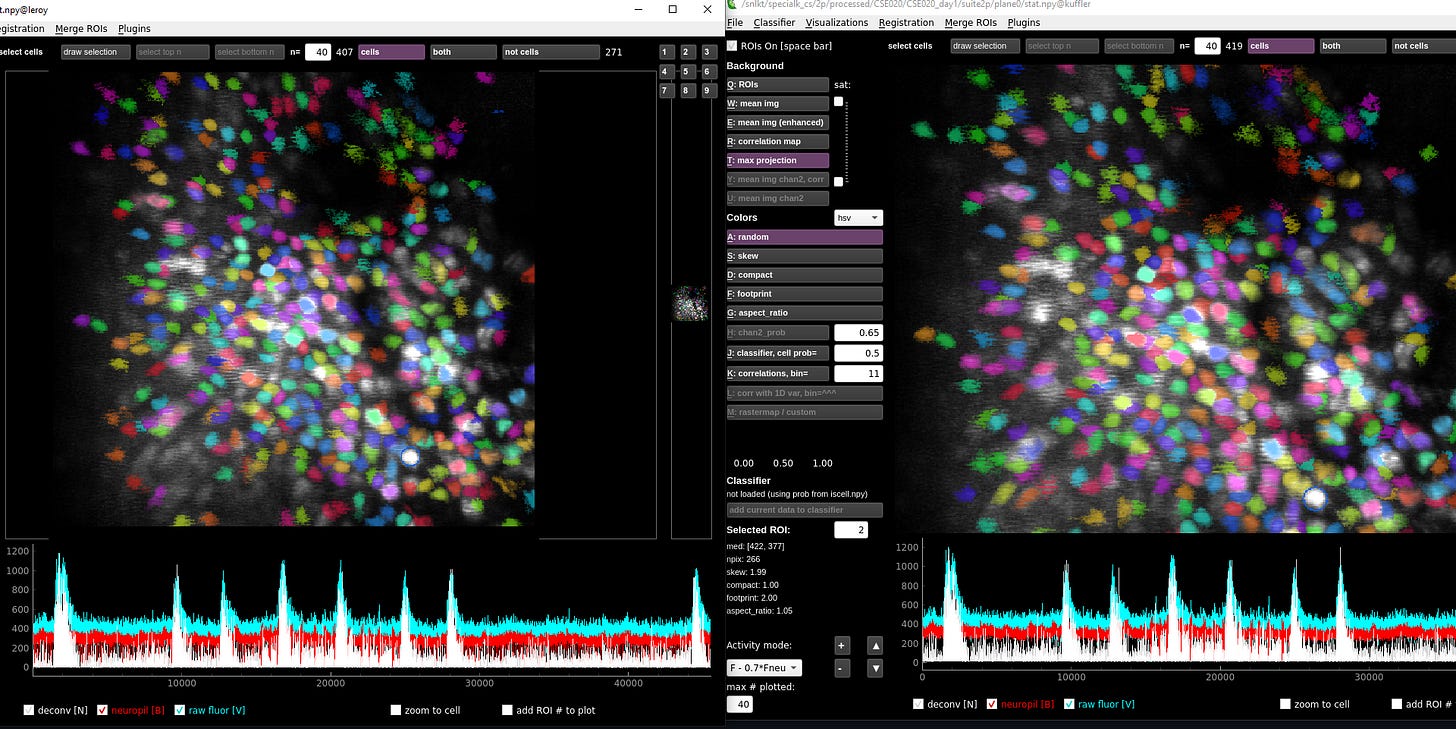The height and width of the screenshot is (729, 1456).
Task: Click the plus activity scale button
Action: (842, 646)
